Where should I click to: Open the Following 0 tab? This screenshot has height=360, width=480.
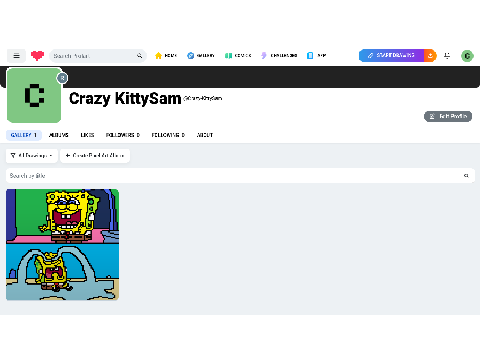(168, 135)
